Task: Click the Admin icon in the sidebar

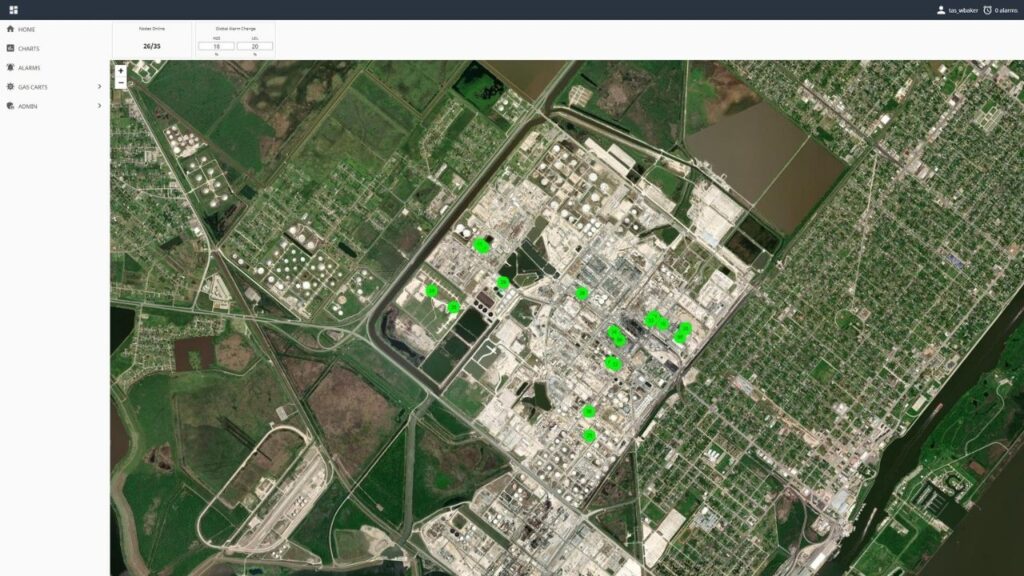Action: coord(9,106)
